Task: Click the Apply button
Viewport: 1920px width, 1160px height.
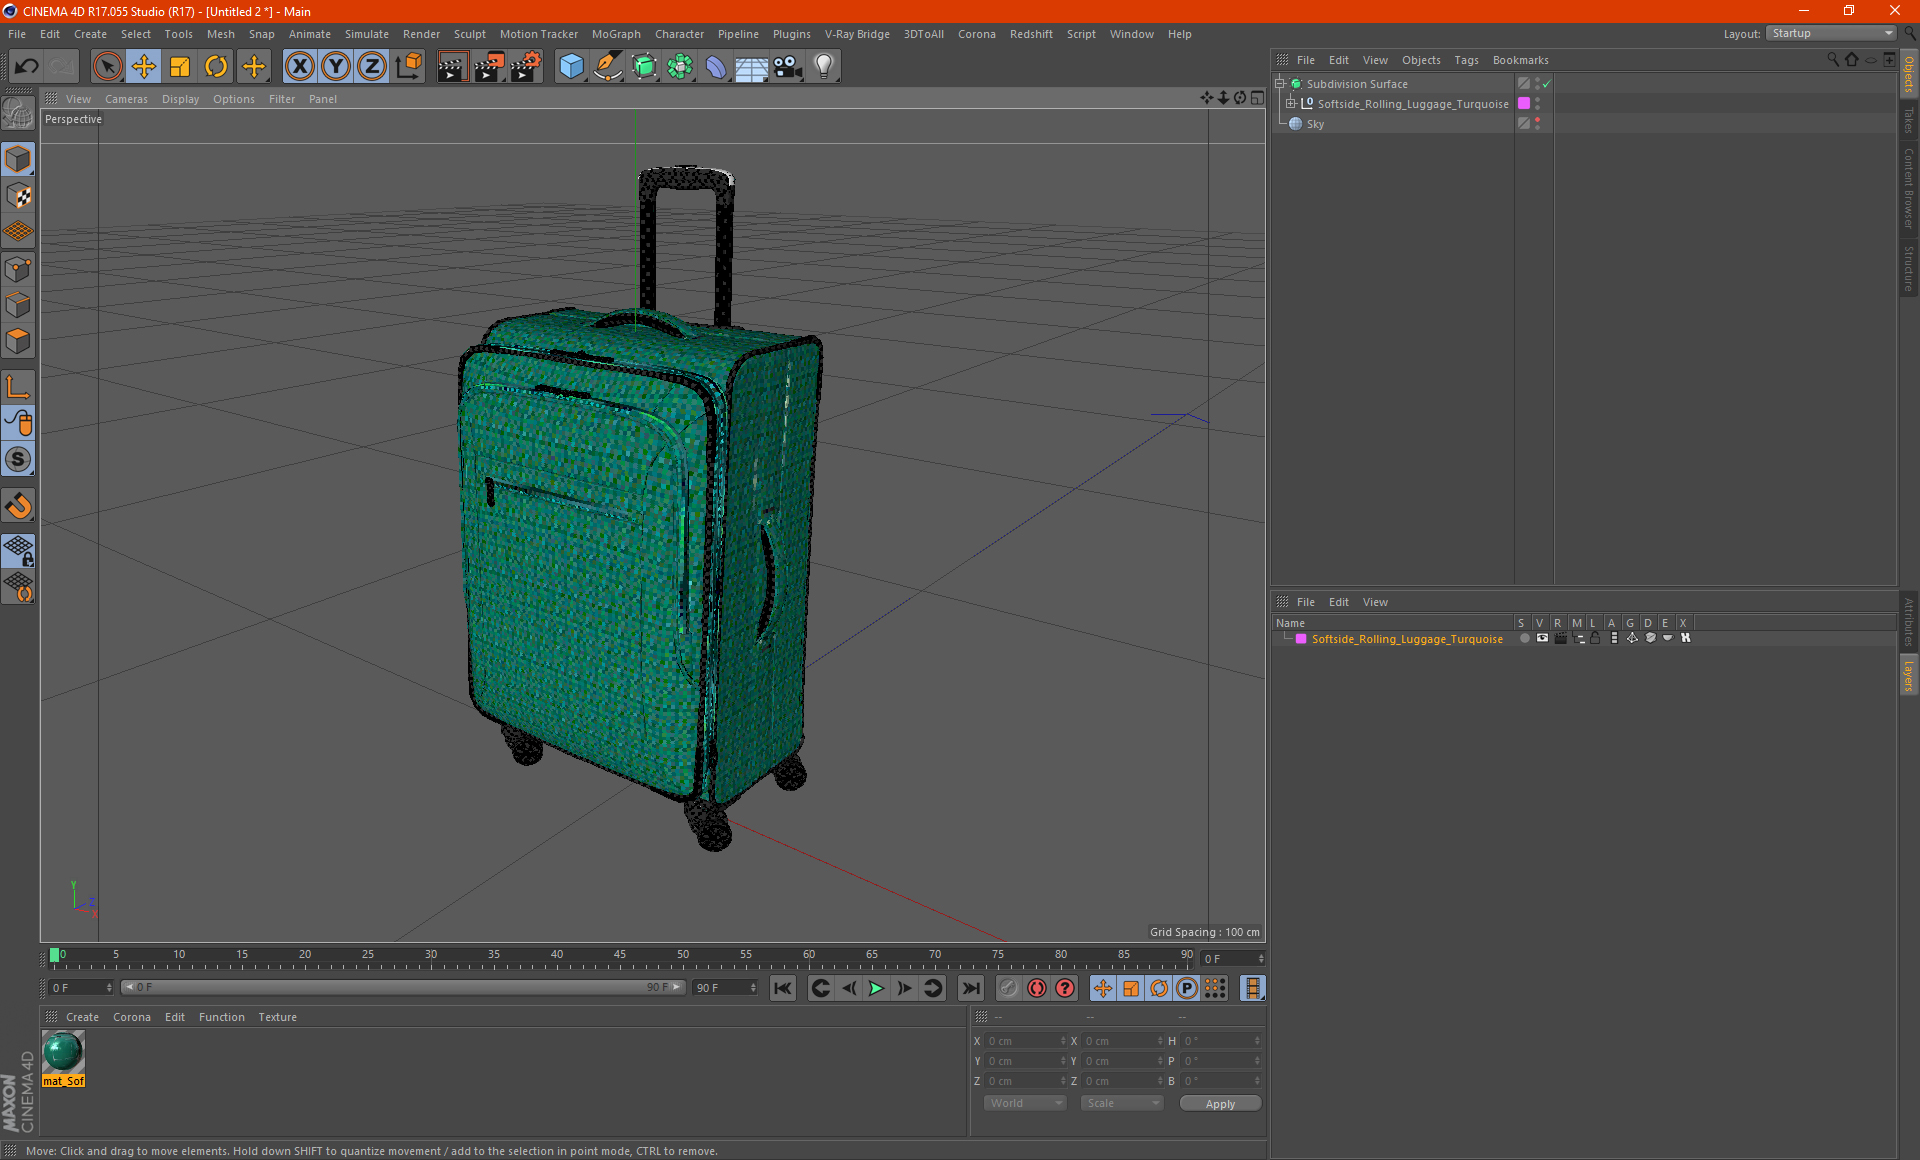Action: (x=1220, y=1104)
